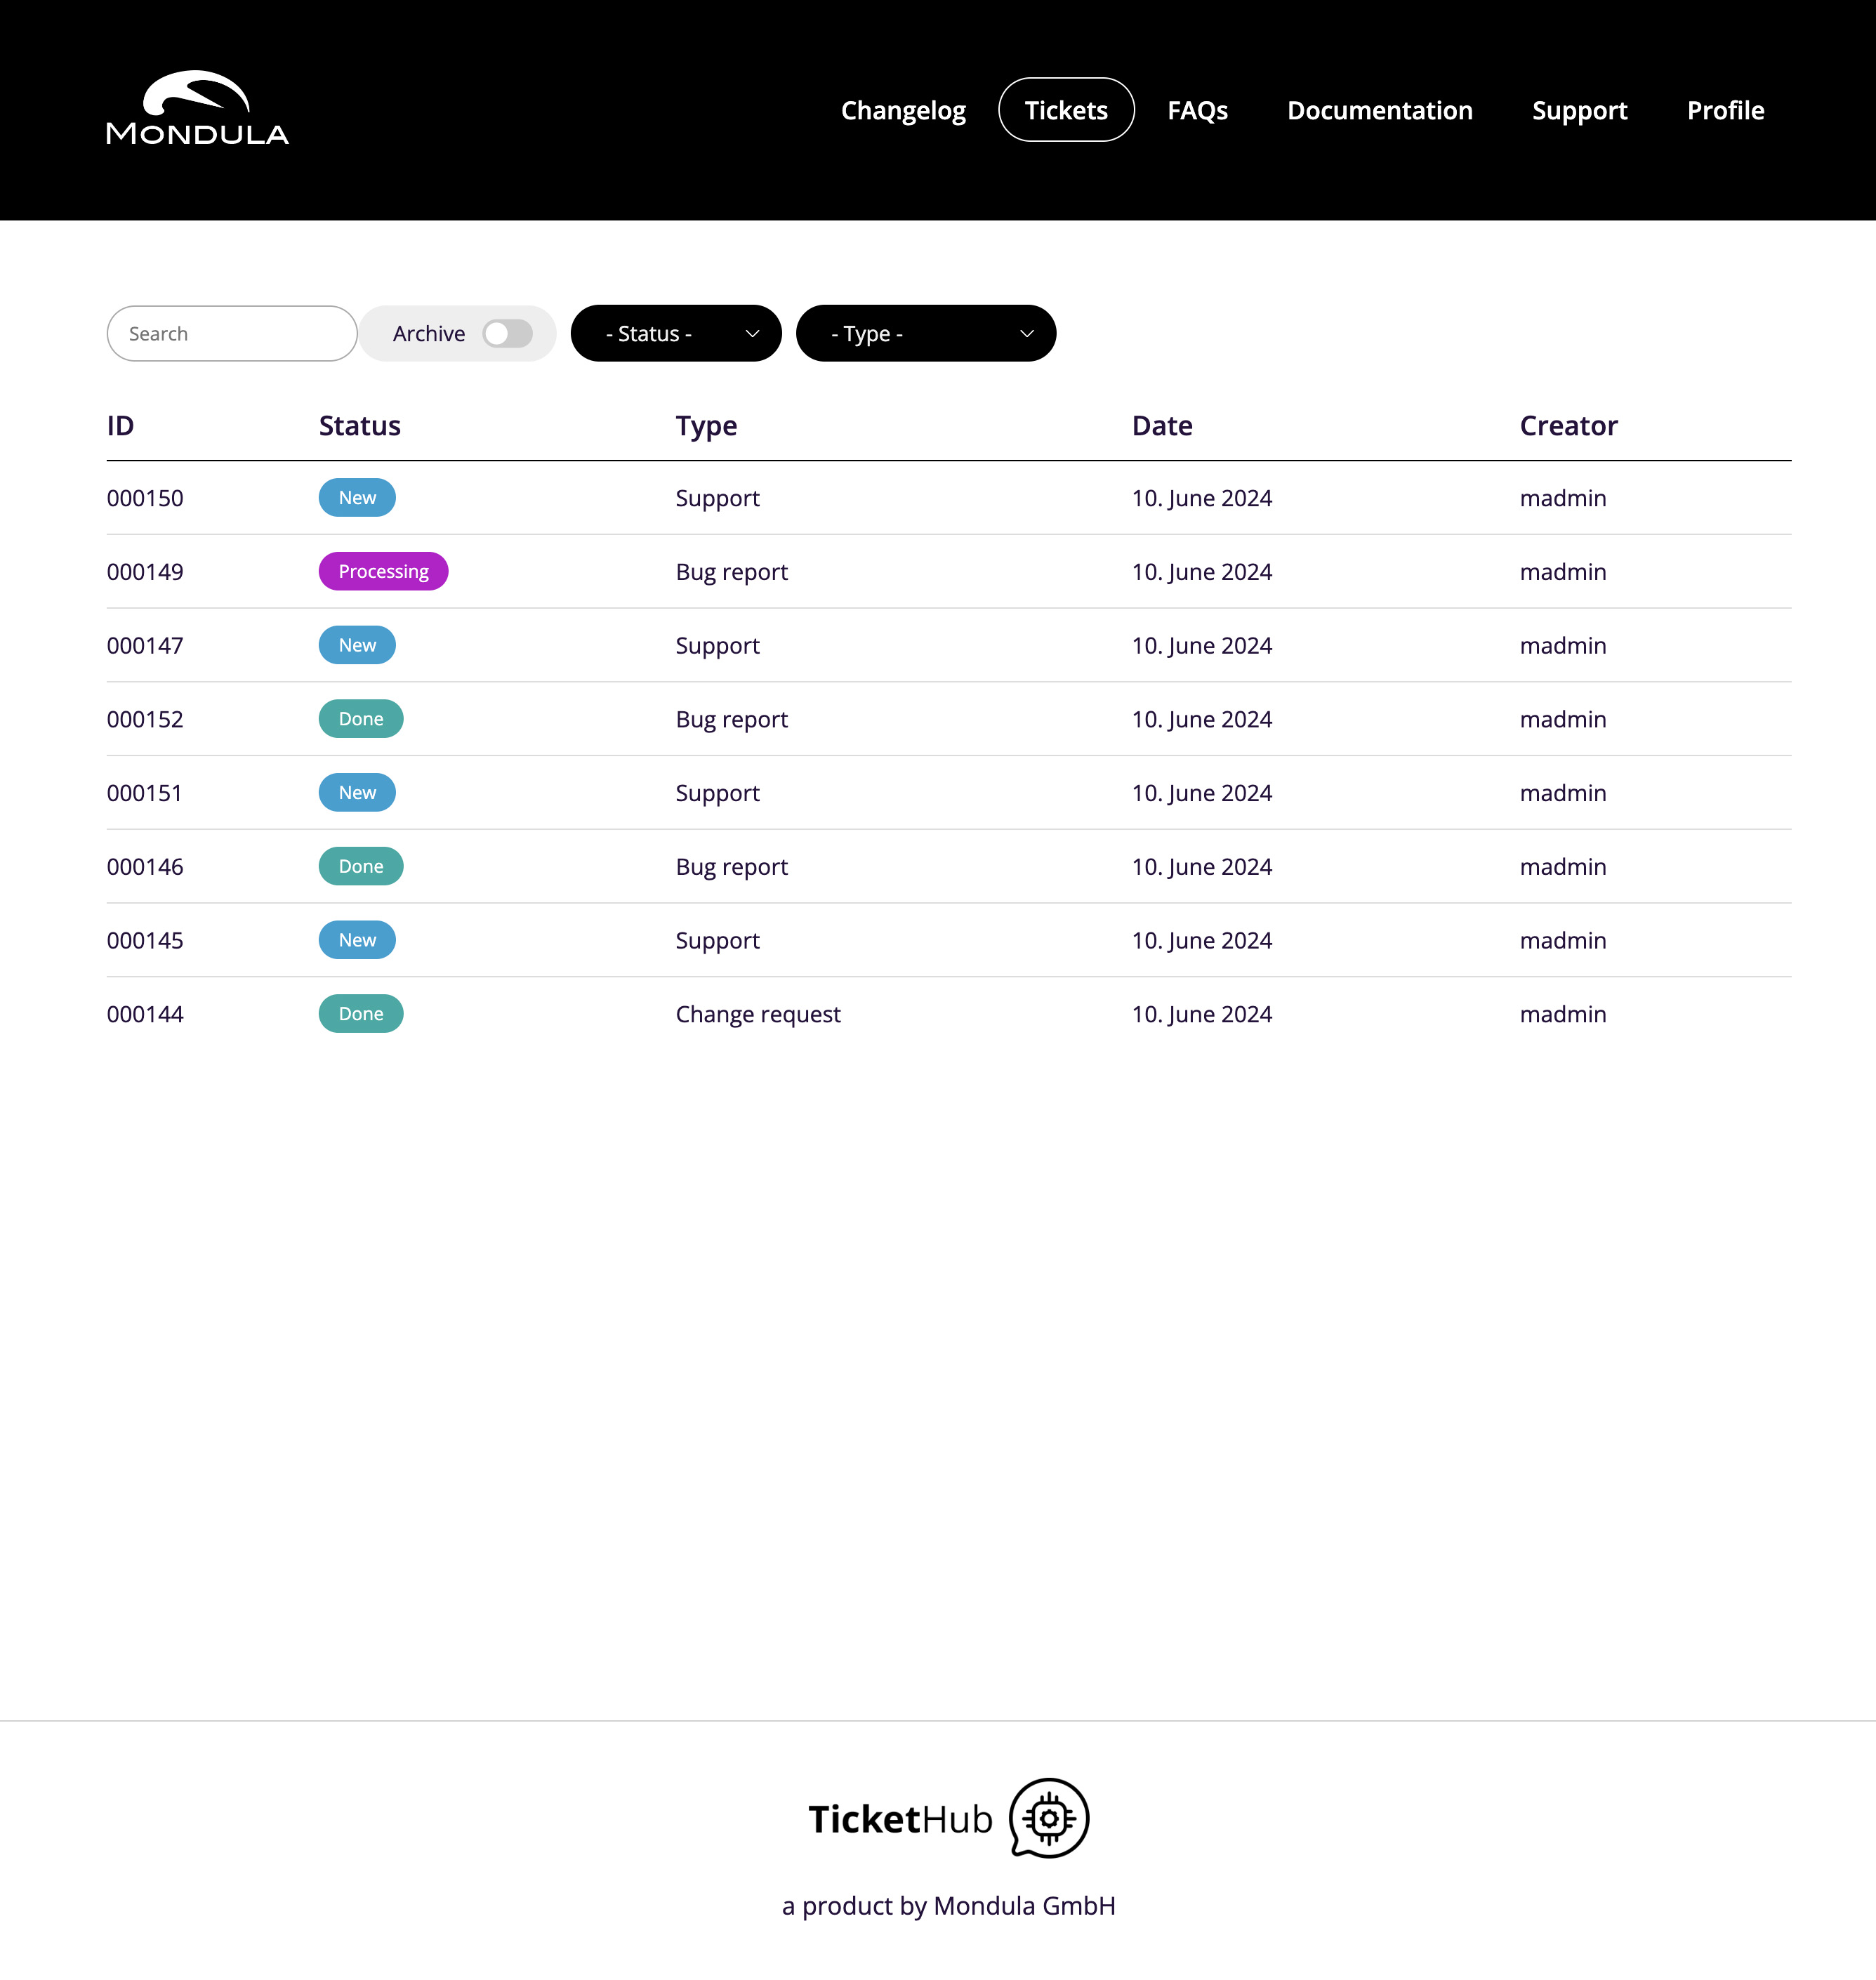Click the ID column header
Screen dimensions: 1876x1980
point(120,426)
